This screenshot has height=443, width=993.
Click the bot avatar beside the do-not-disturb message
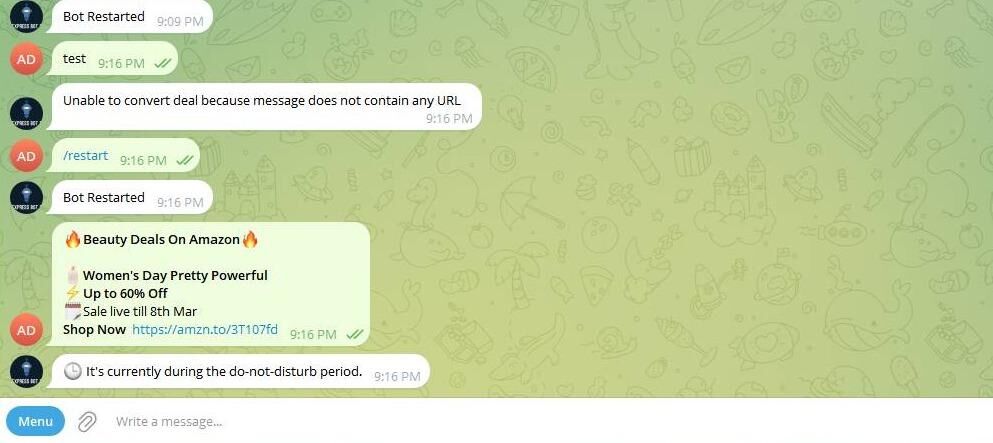pos(26,371)
